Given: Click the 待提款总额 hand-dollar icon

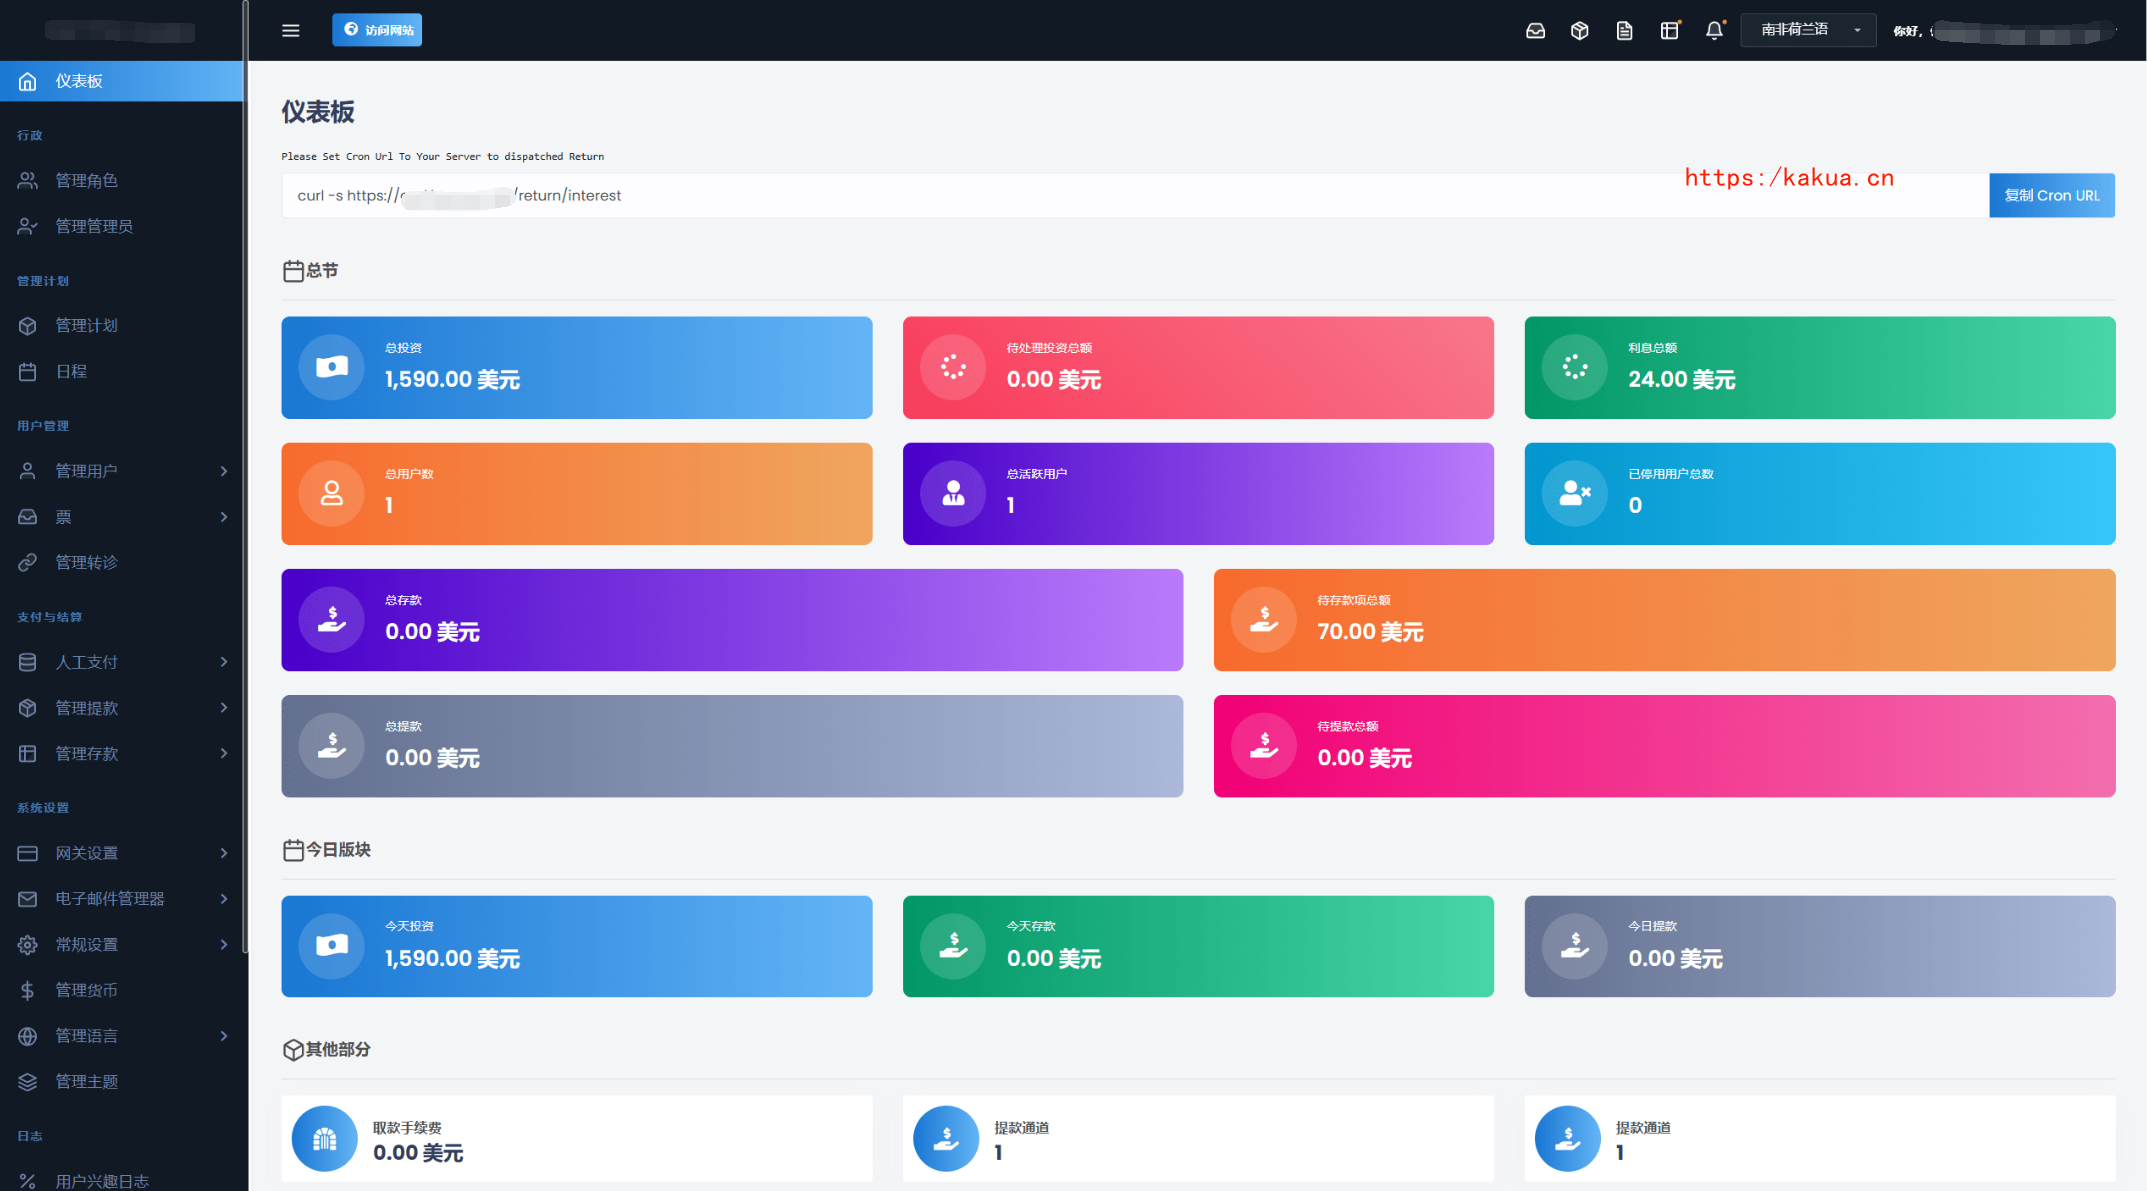Looking at the screenshot, I should [x=1264, y=745].
